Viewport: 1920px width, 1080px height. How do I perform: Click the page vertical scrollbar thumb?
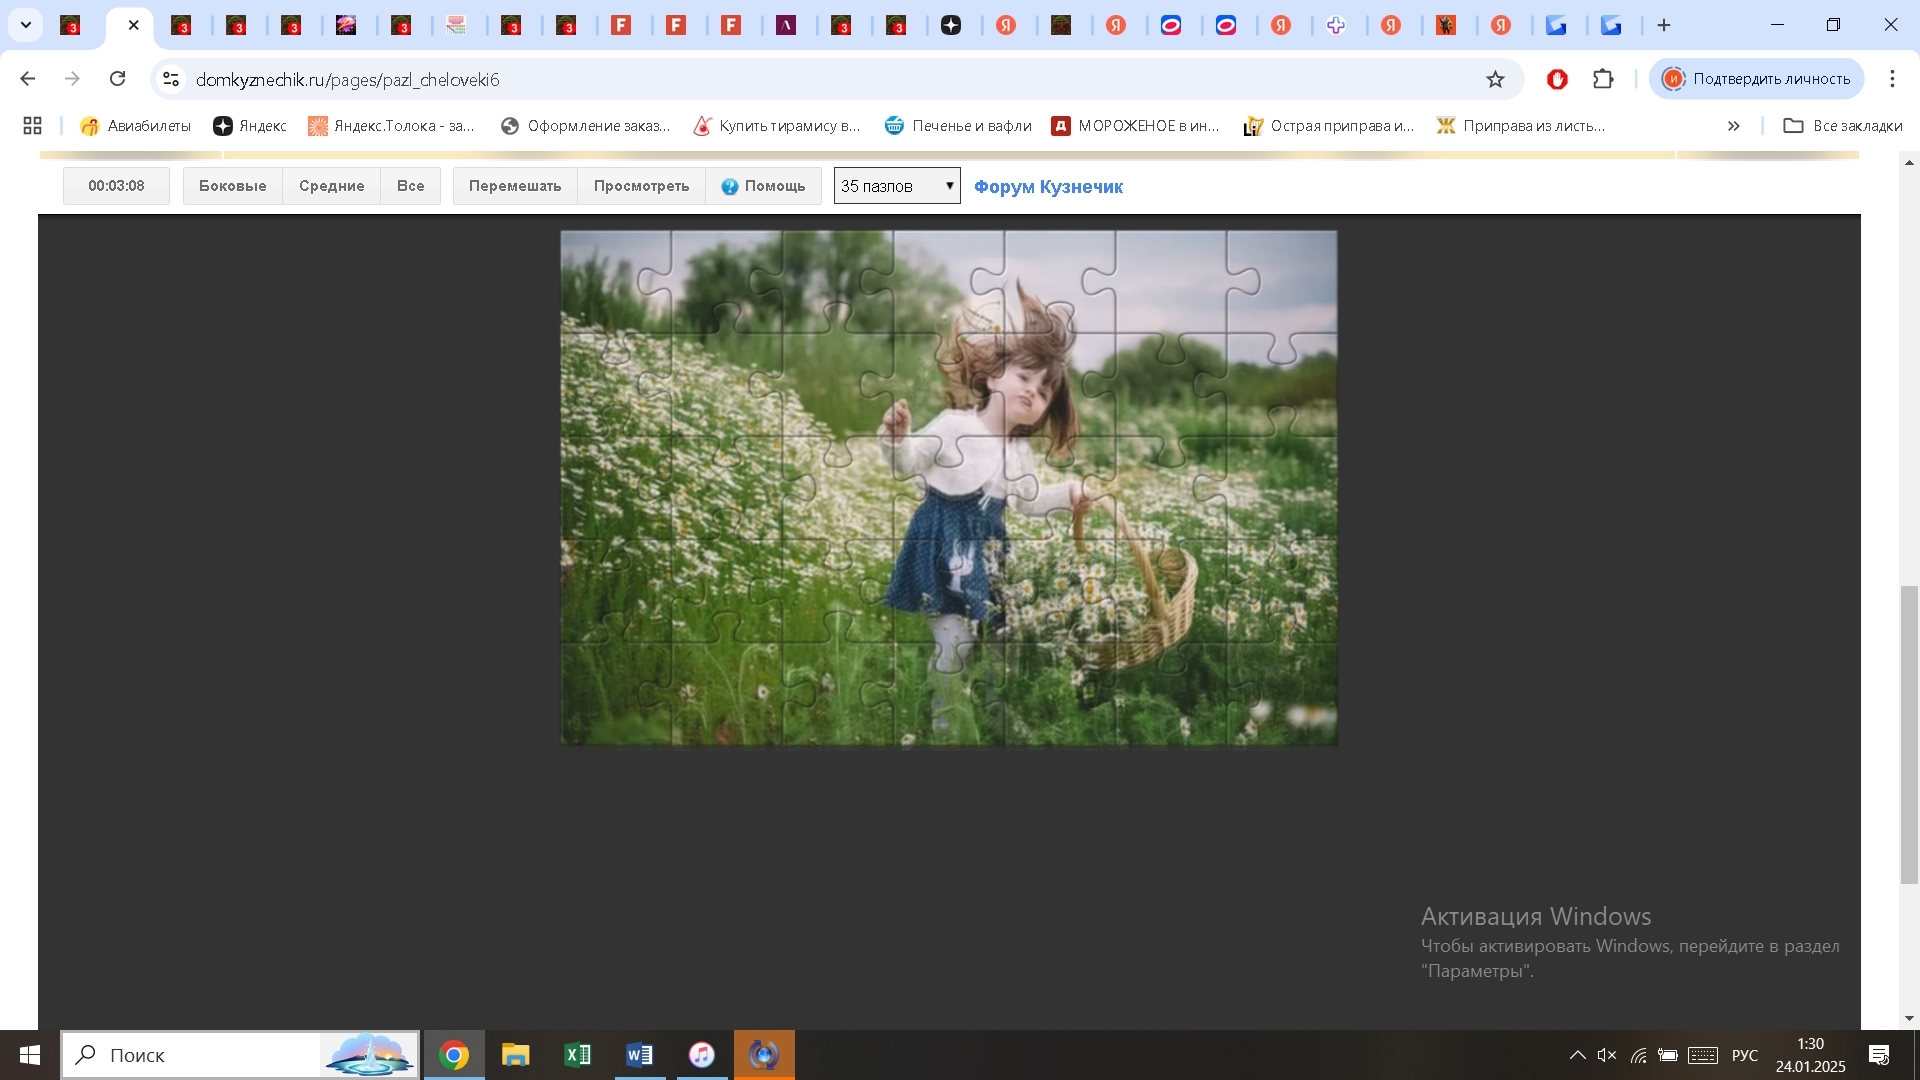pyautogui.click(x=1909, y=735)
